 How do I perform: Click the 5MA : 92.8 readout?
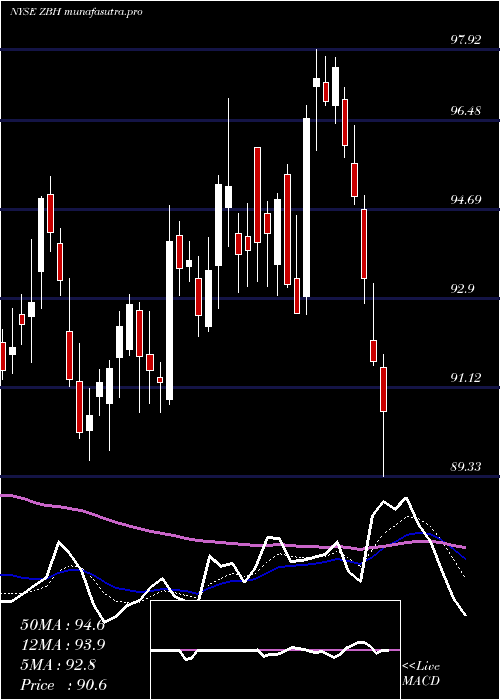57,665
